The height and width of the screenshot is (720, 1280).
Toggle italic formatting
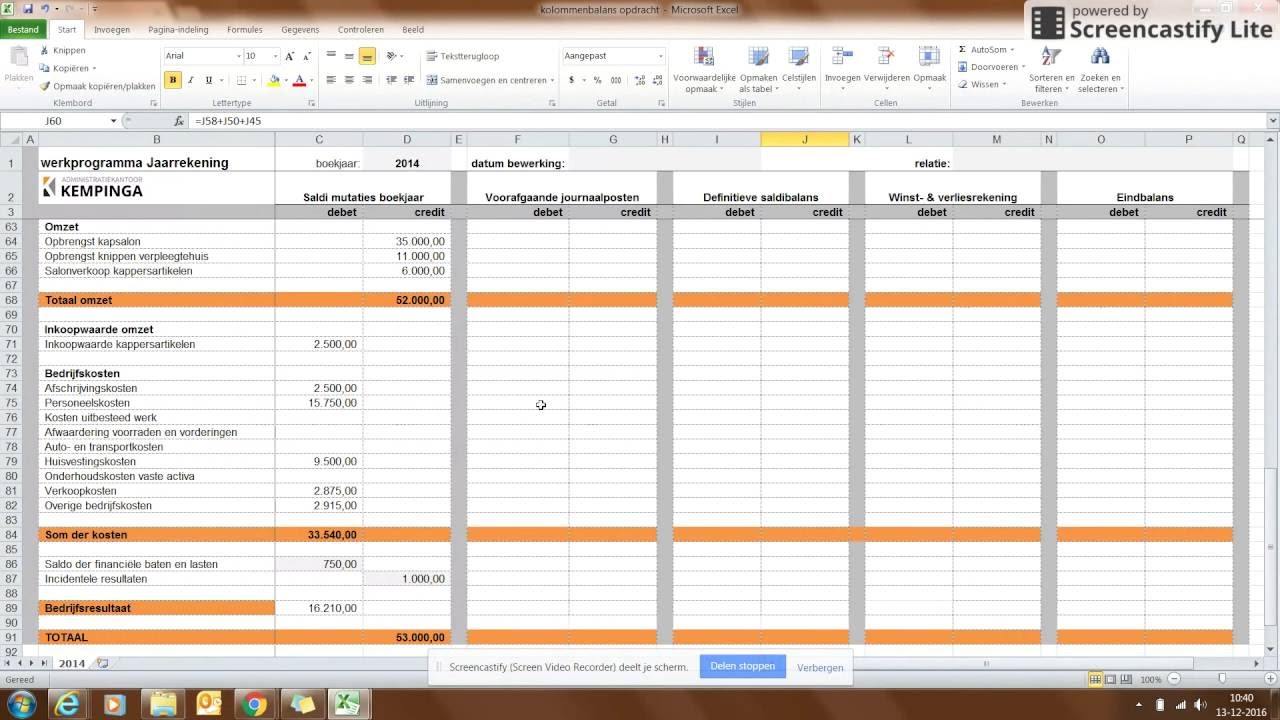pos(191,80)
